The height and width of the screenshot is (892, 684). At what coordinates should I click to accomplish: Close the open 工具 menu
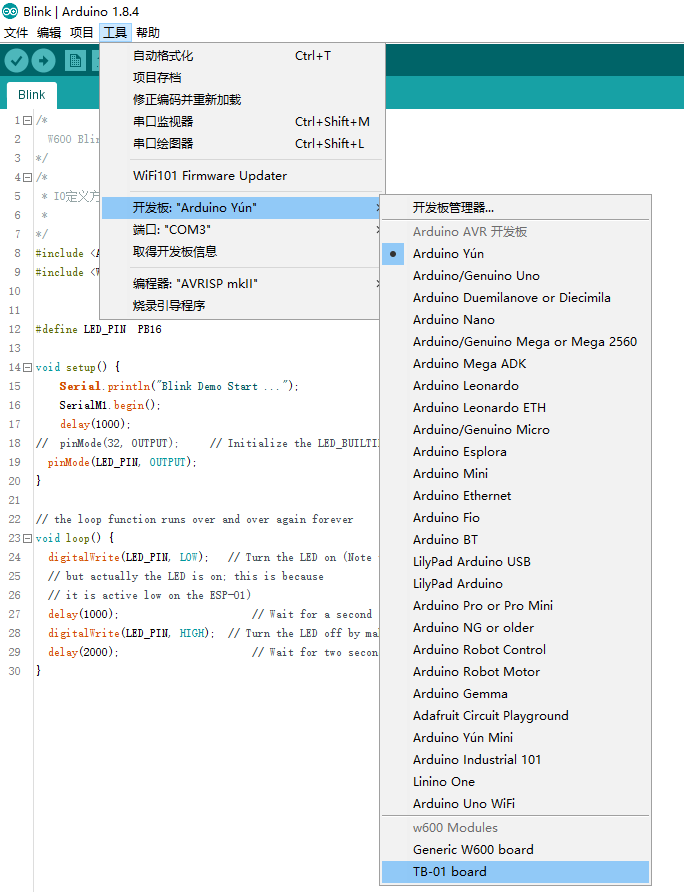pos(115,32)
